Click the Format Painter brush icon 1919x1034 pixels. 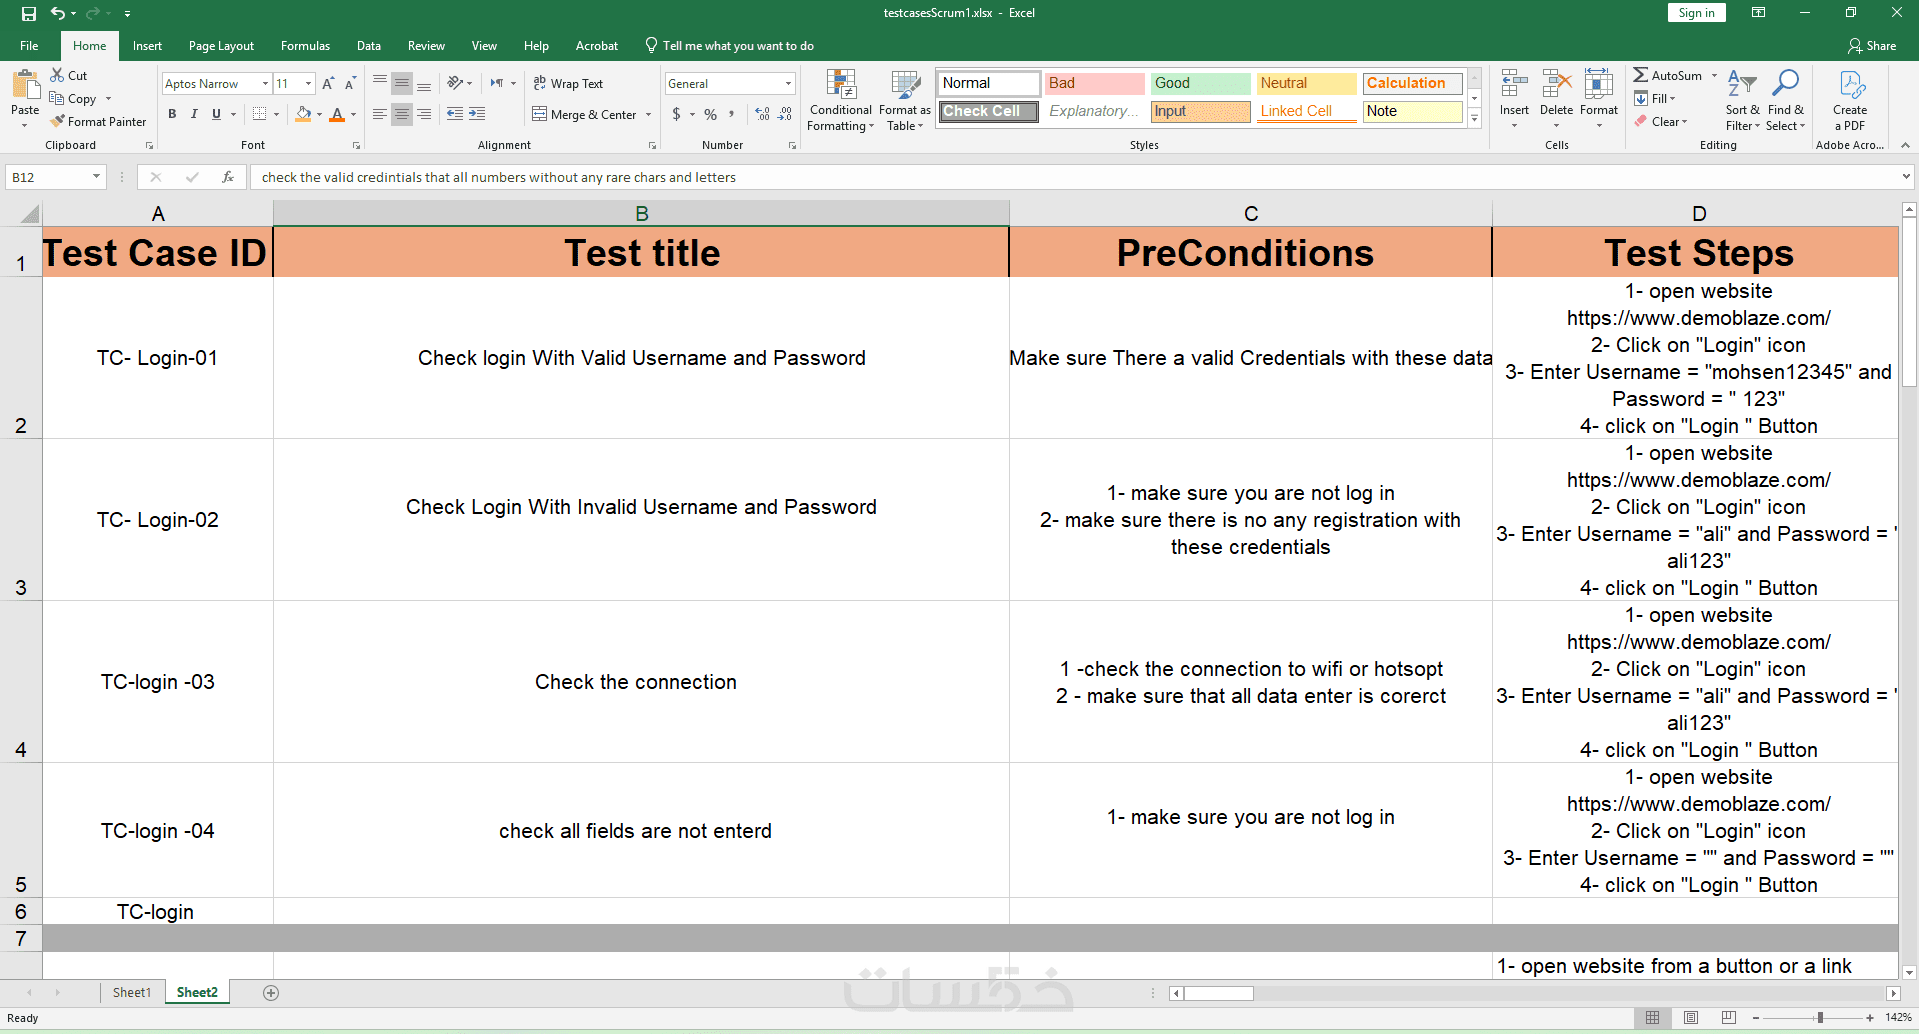pyautogui.click(x=58, y=121)
